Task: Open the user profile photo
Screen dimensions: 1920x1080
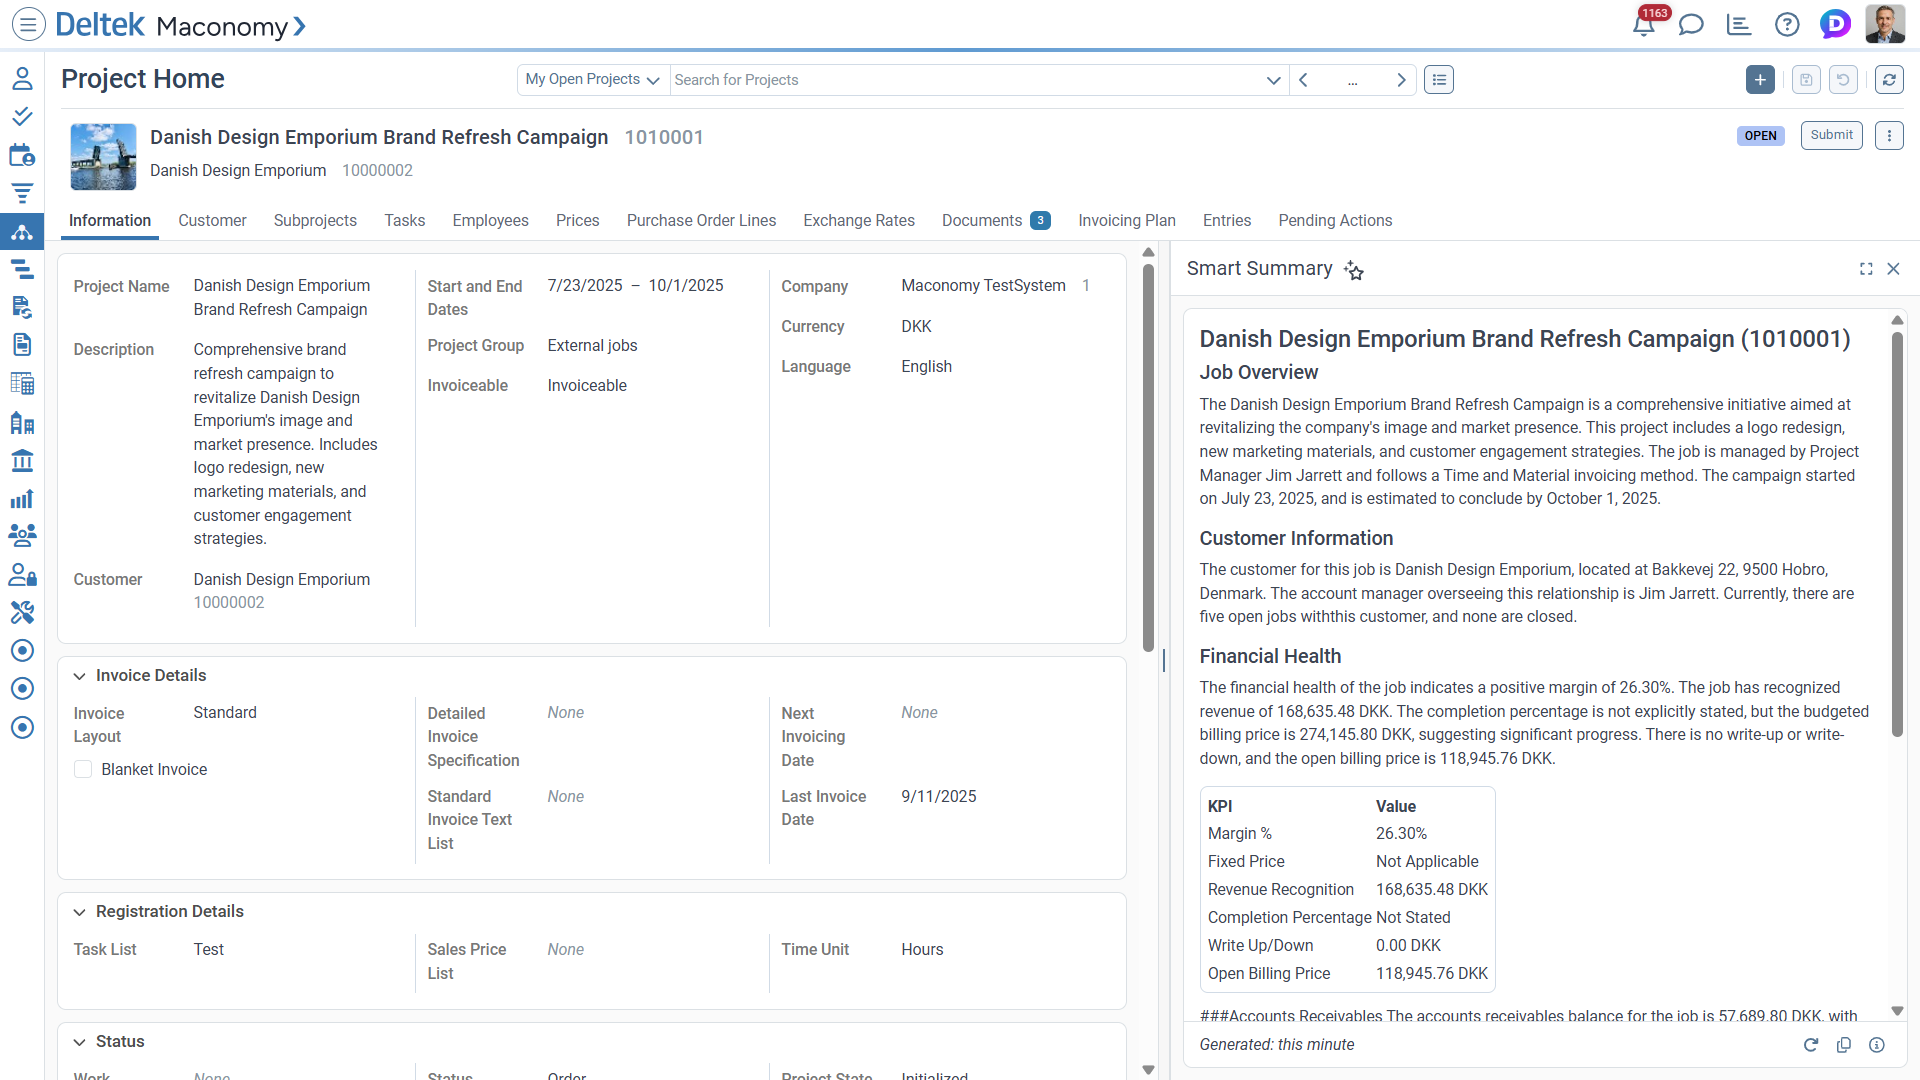Action: (x=1885, y=24)
